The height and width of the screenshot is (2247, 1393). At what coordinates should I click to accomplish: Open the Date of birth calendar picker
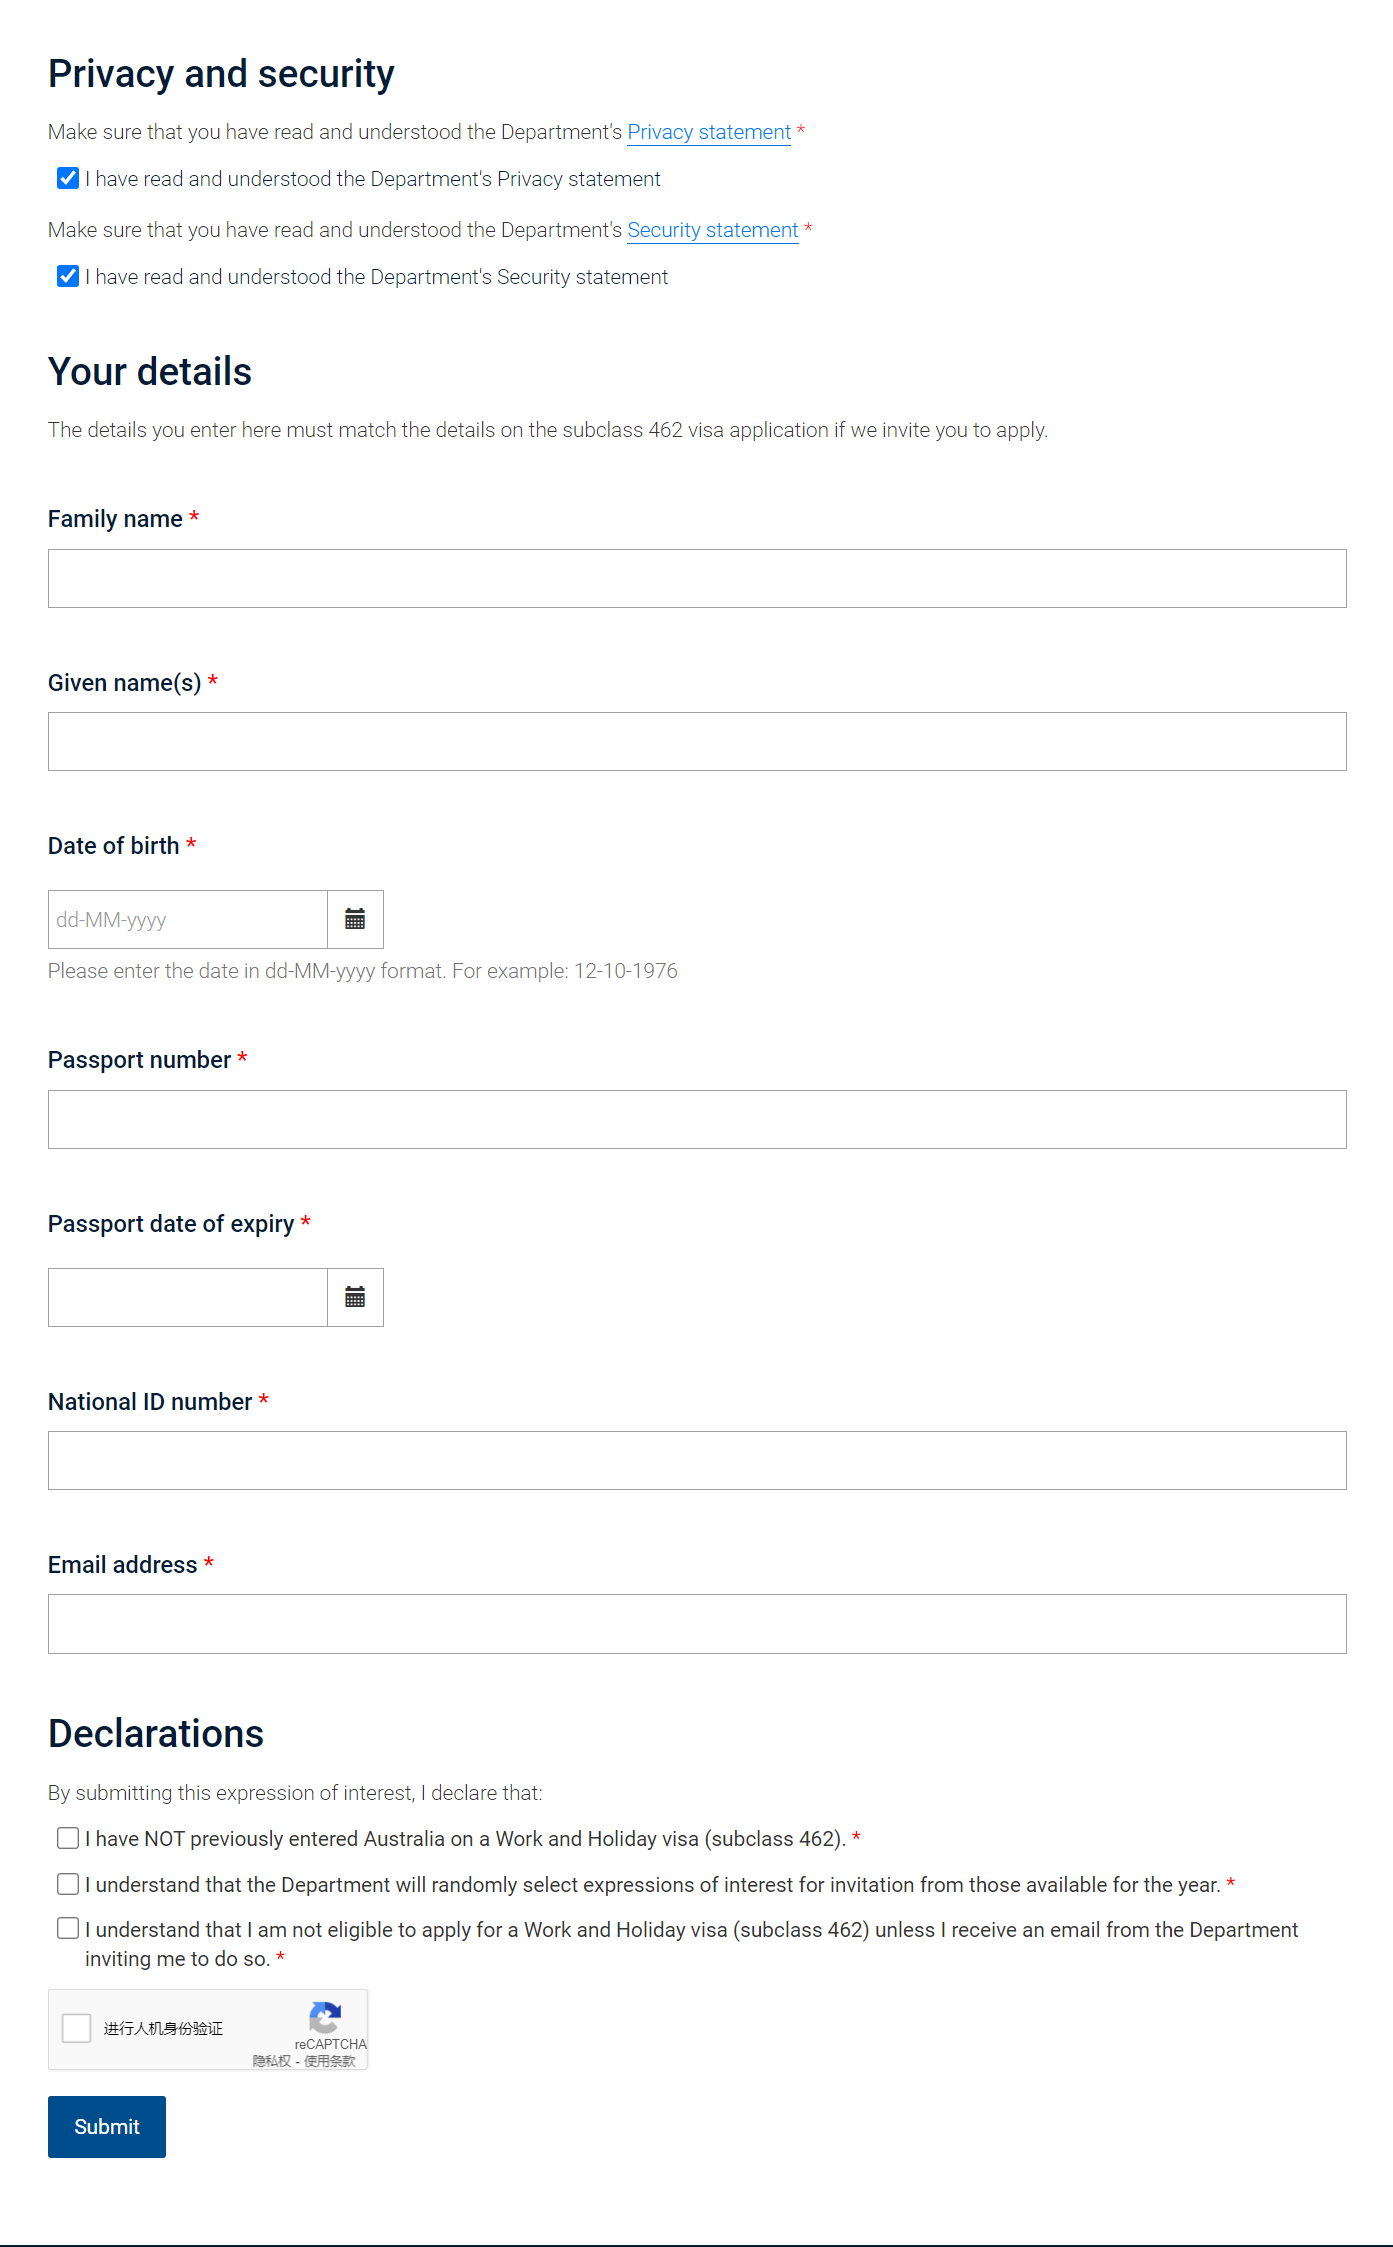click(x=355, y=919)
